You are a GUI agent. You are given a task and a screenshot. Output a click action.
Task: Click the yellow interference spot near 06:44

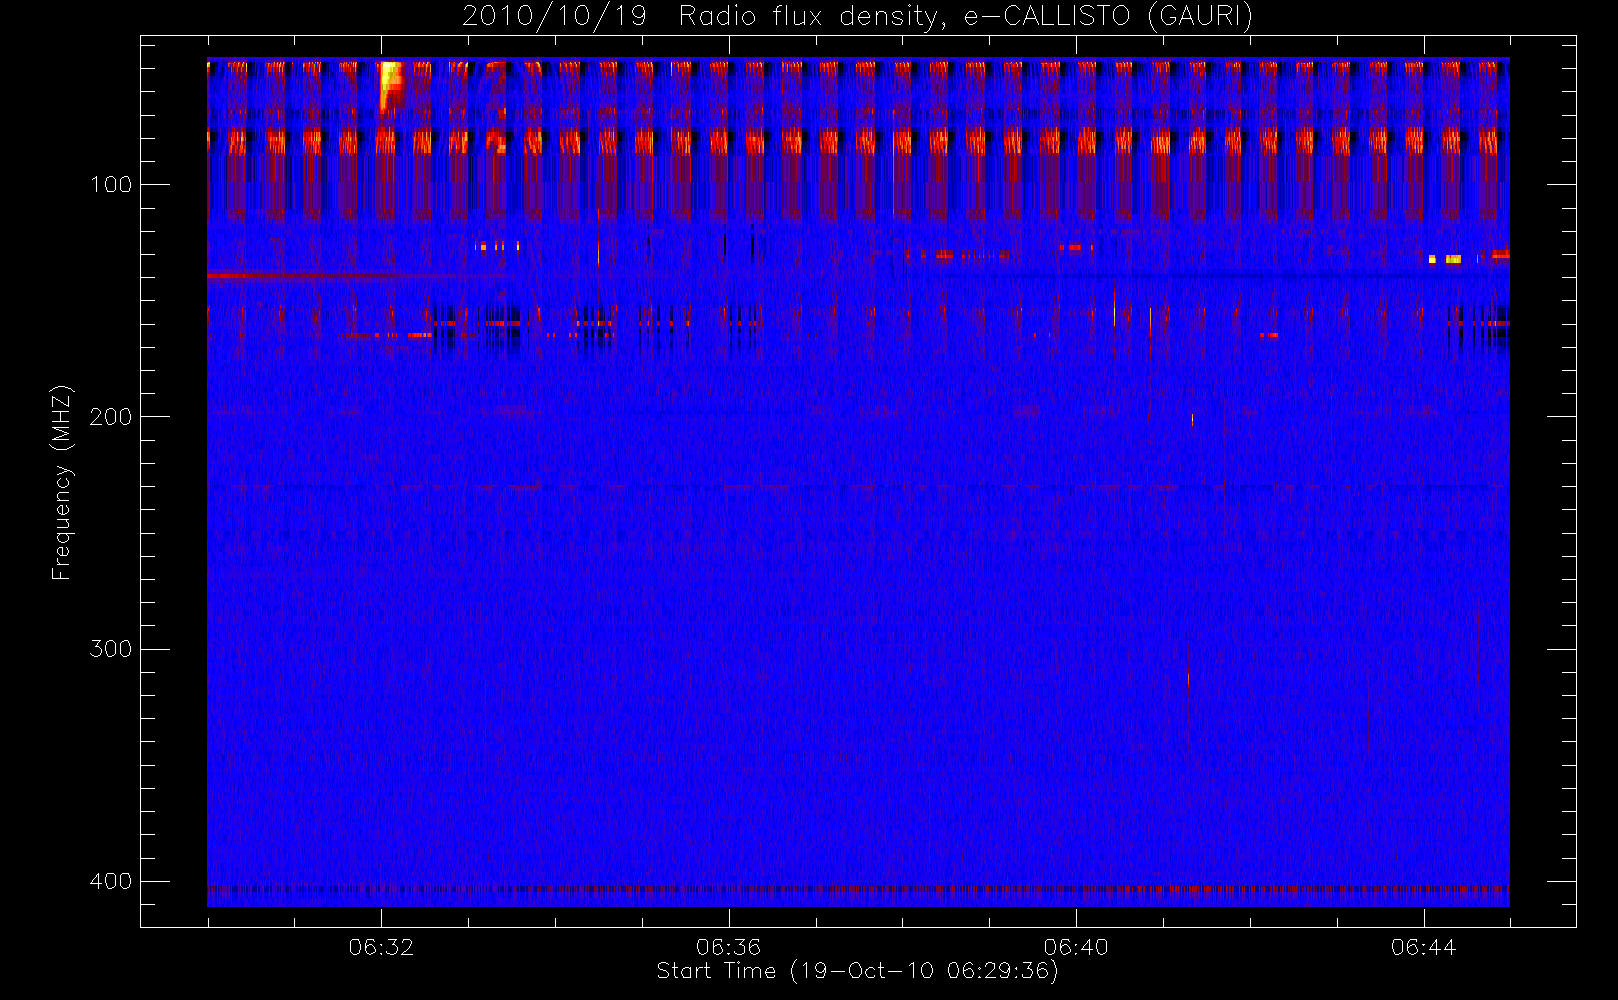[1446, 259]
